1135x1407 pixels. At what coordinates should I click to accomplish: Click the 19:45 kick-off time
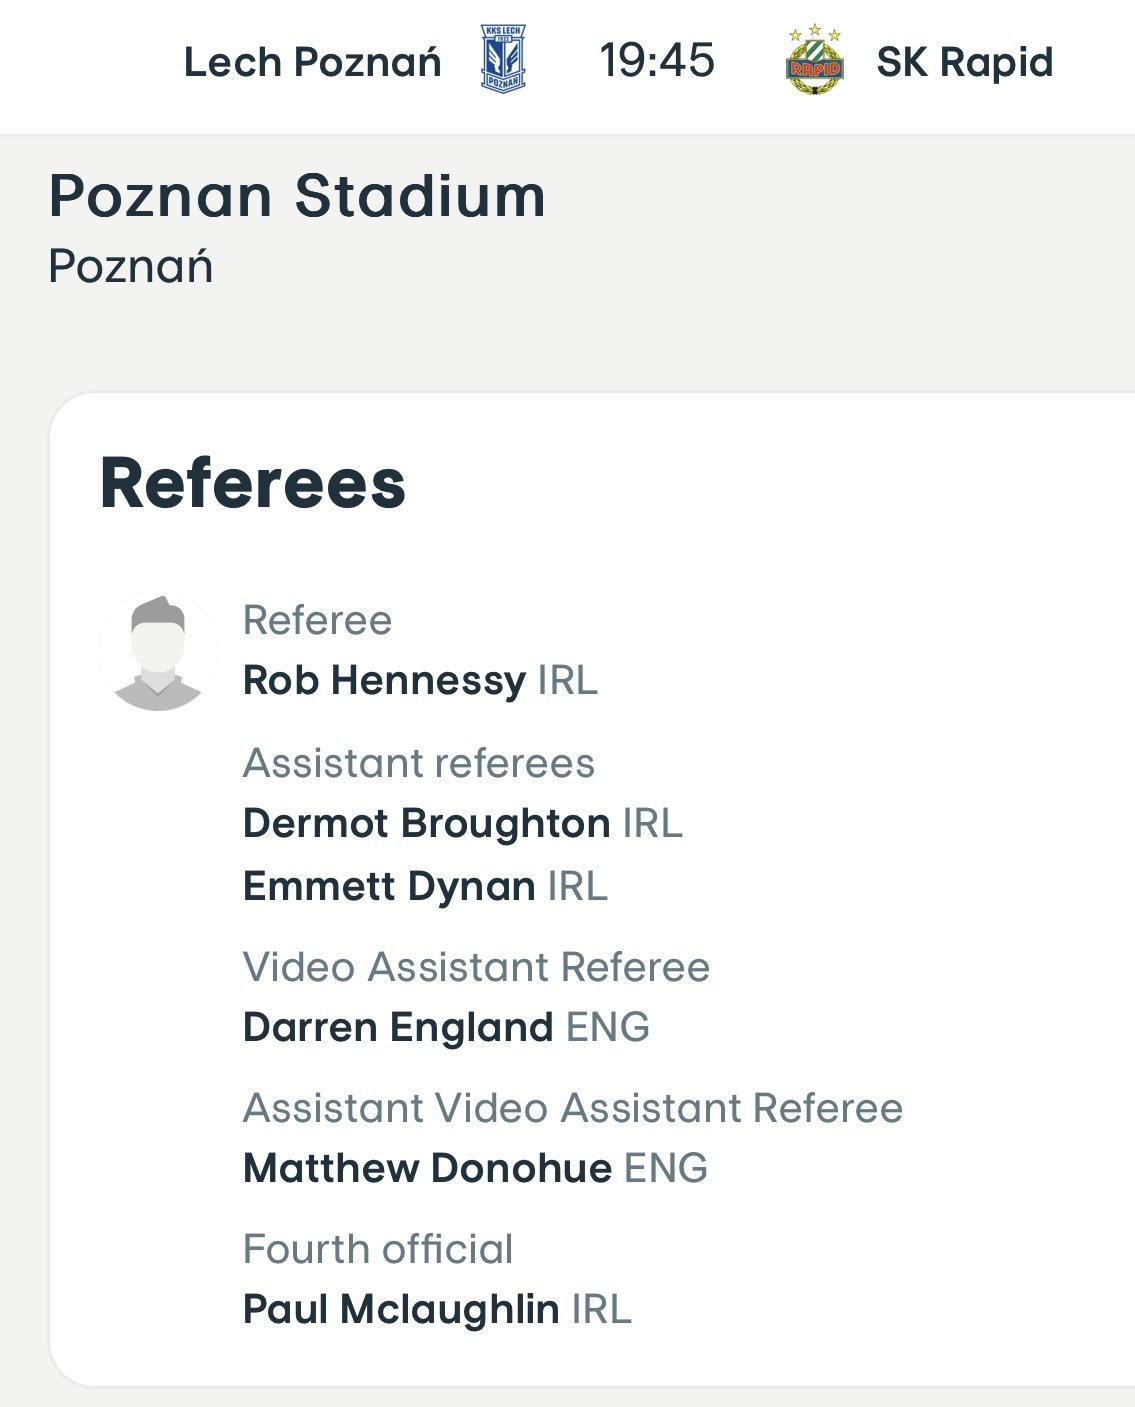click(657, 60)
